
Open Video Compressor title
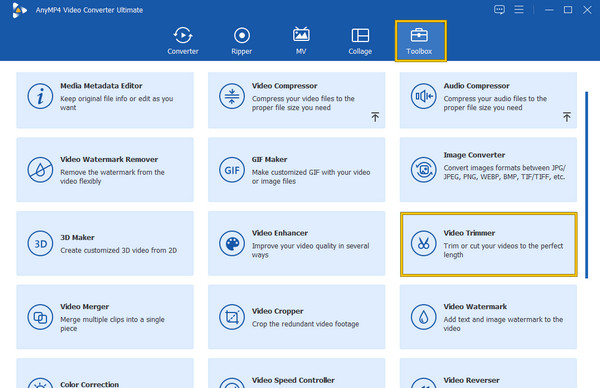tap(284, 86)
